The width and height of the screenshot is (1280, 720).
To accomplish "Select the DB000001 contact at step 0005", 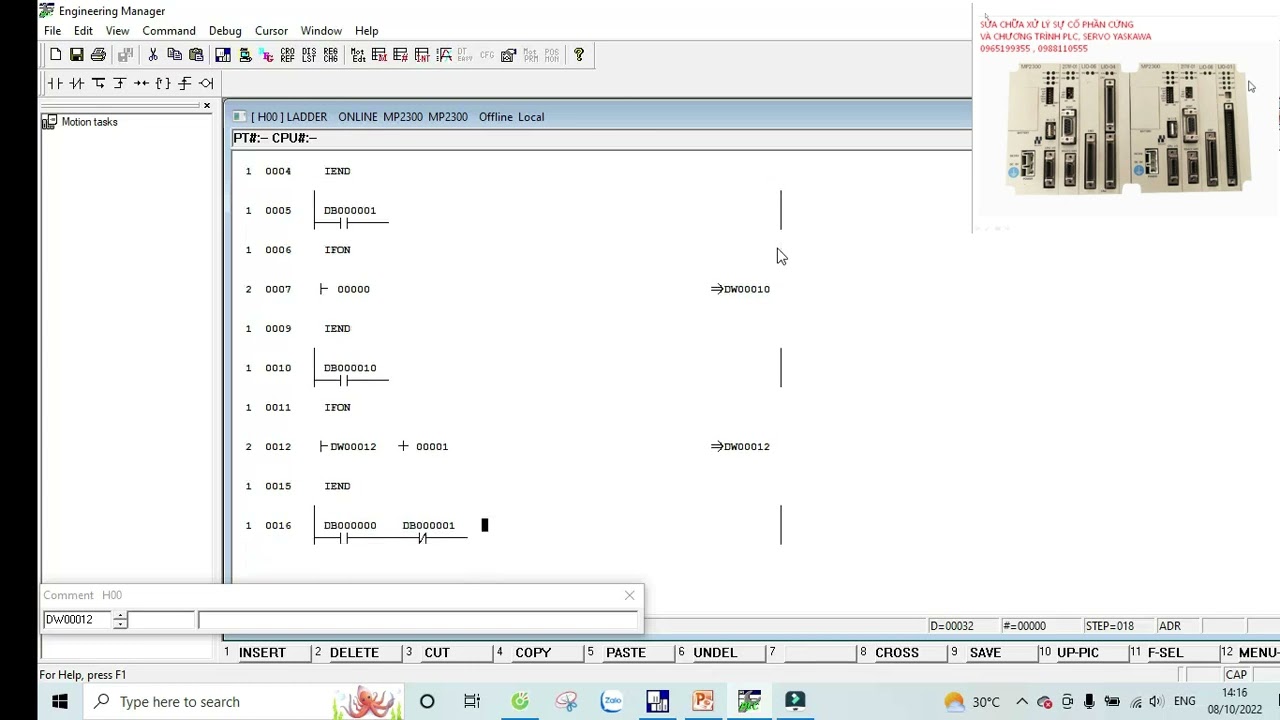I will (x=350, y=216).
